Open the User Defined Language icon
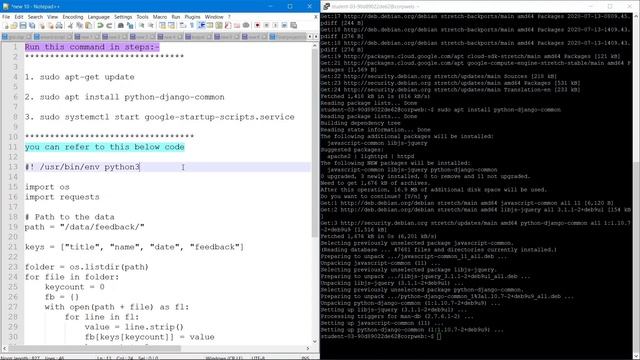 tap(210, 26)
